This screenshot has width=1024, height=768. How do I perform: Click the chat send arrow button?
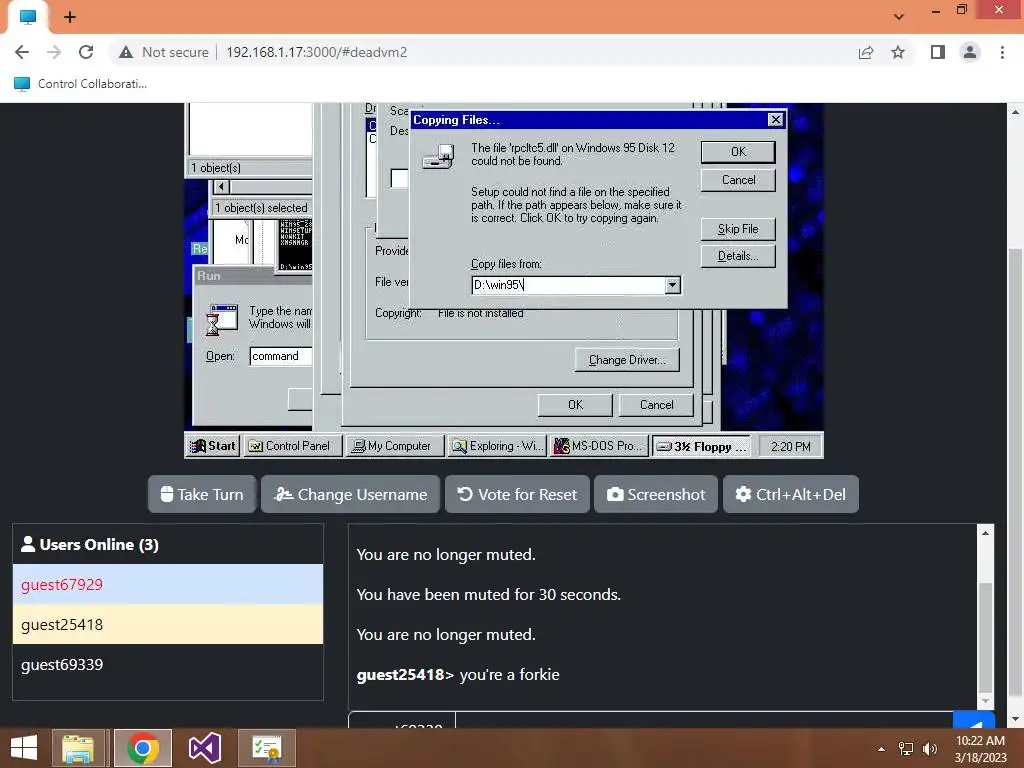click(x=974, y=721)
